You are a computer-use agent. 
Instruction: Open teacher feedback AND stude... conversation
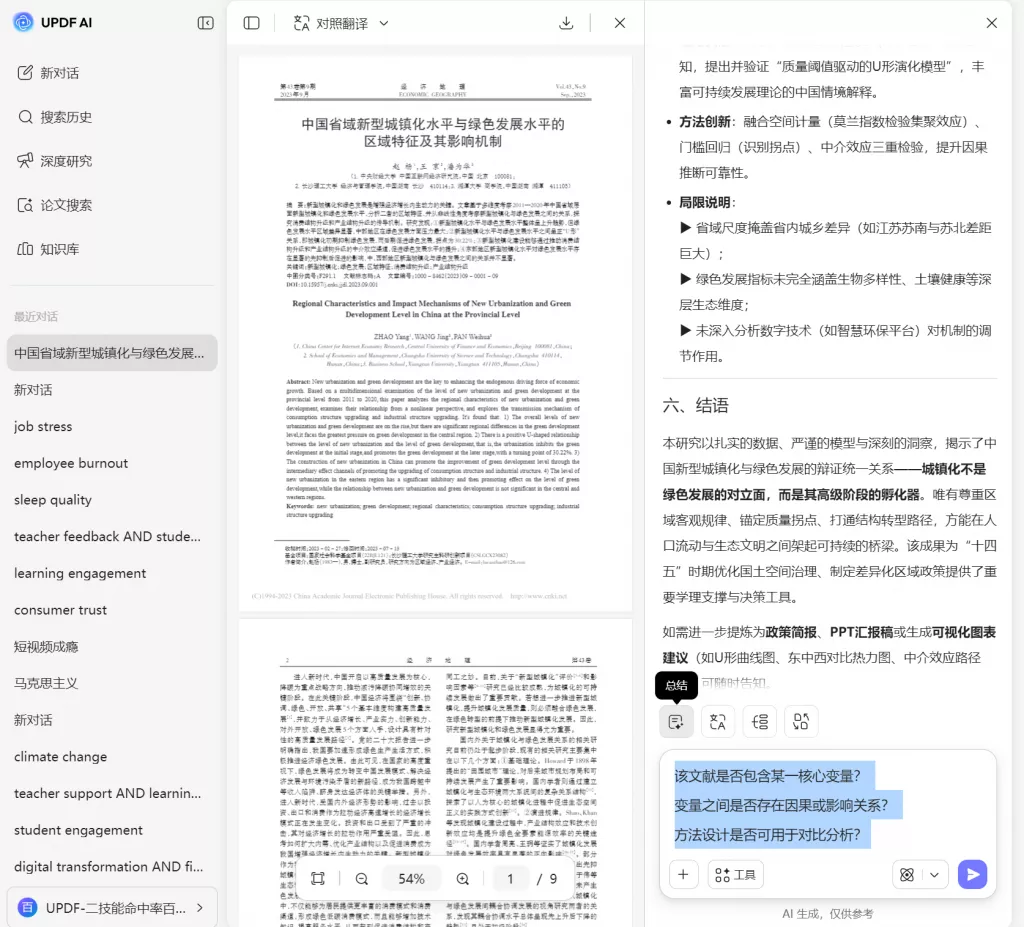(107, 536)
